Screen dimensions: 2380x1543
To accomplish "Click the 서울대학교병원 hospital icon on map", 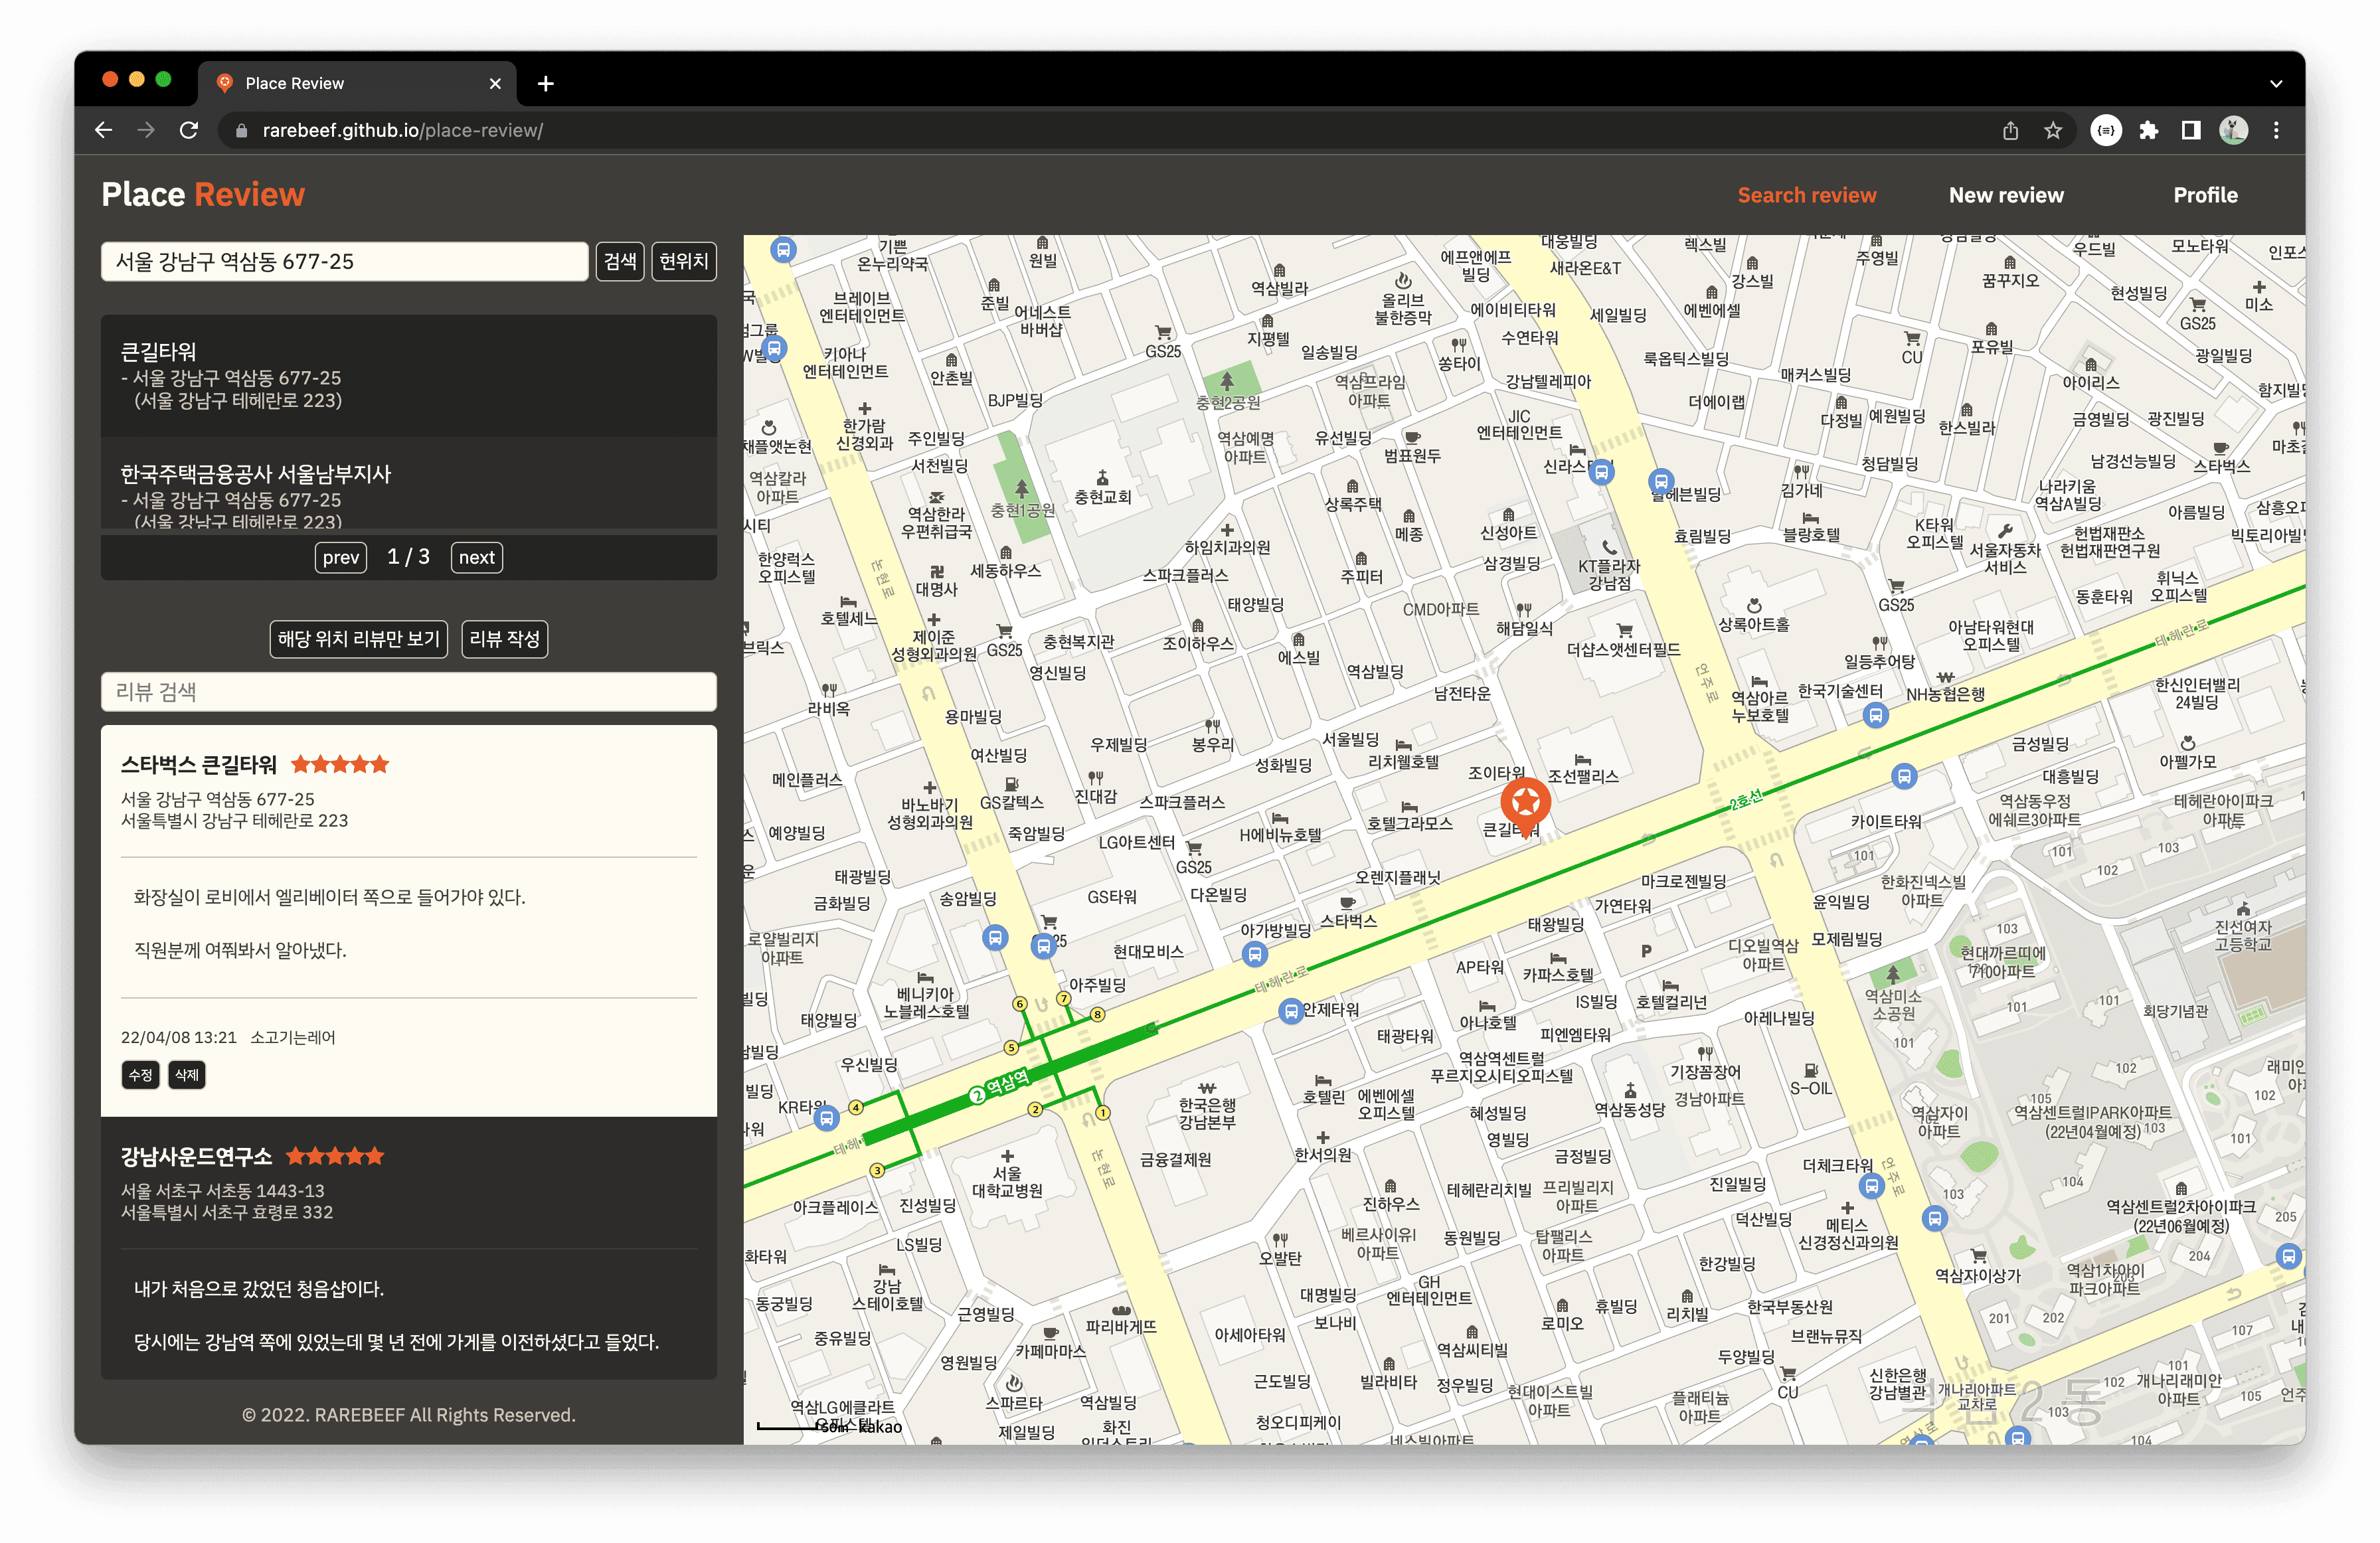I will pyautogui.click(x=1007, y=1156).
